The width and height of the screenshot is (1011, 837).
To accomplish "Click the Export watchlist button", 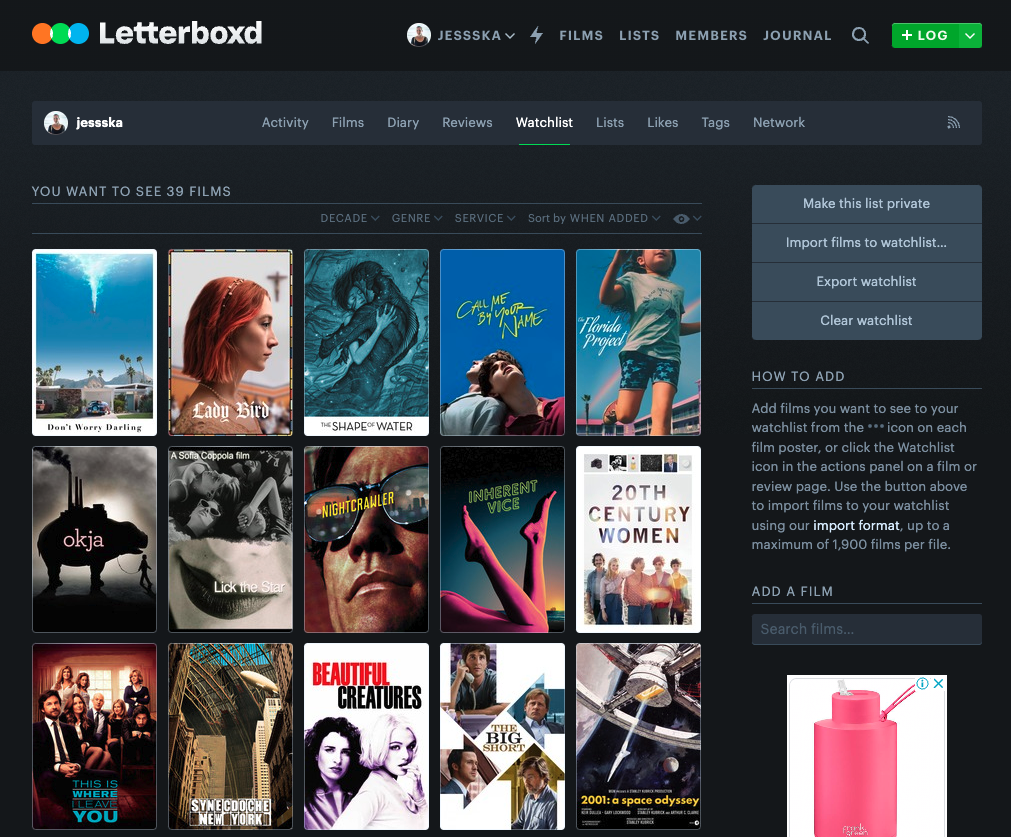I will click(x=866, y=281).
